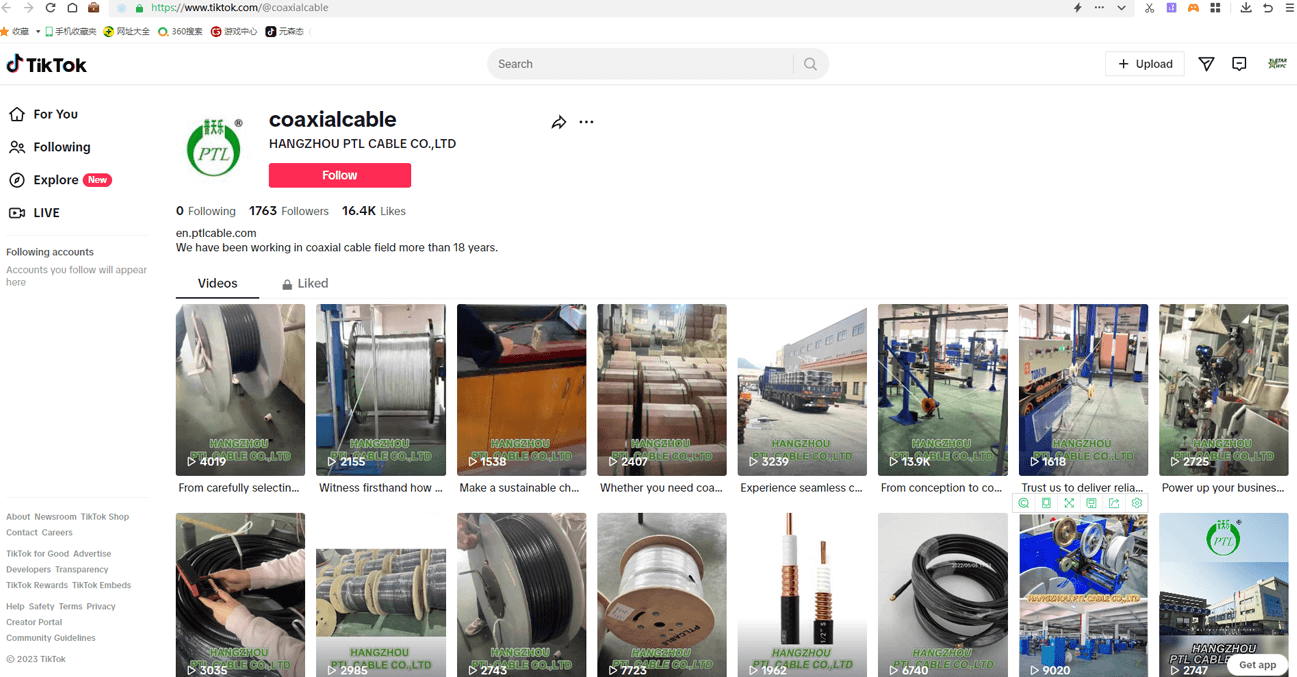Open browser home page icon
This screenshot has height=677, width=1297.
(x=72, y=8)
